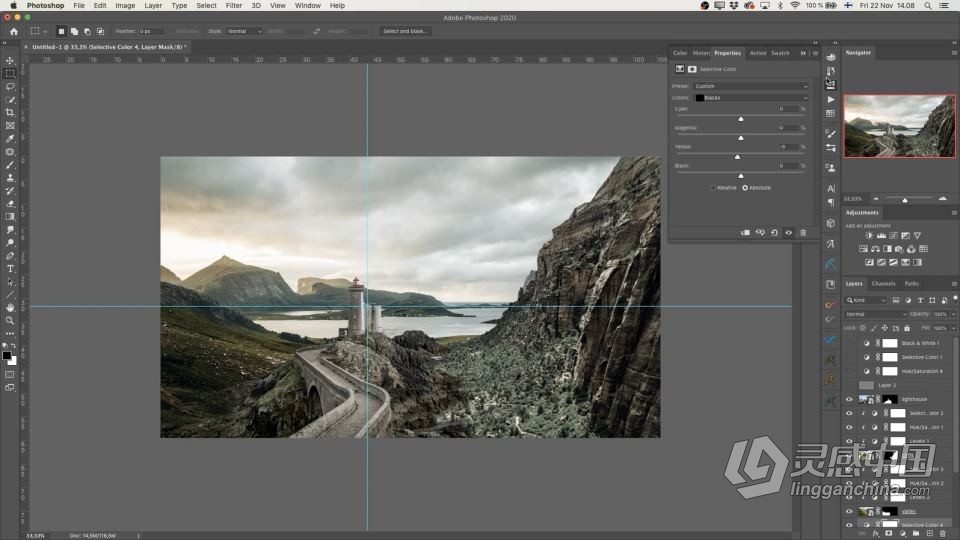The height and width of the screenshot is (540, 960).
Task: Add a Photo Filter adjustment
Action: pyautogui.click(x=899, y=249)
